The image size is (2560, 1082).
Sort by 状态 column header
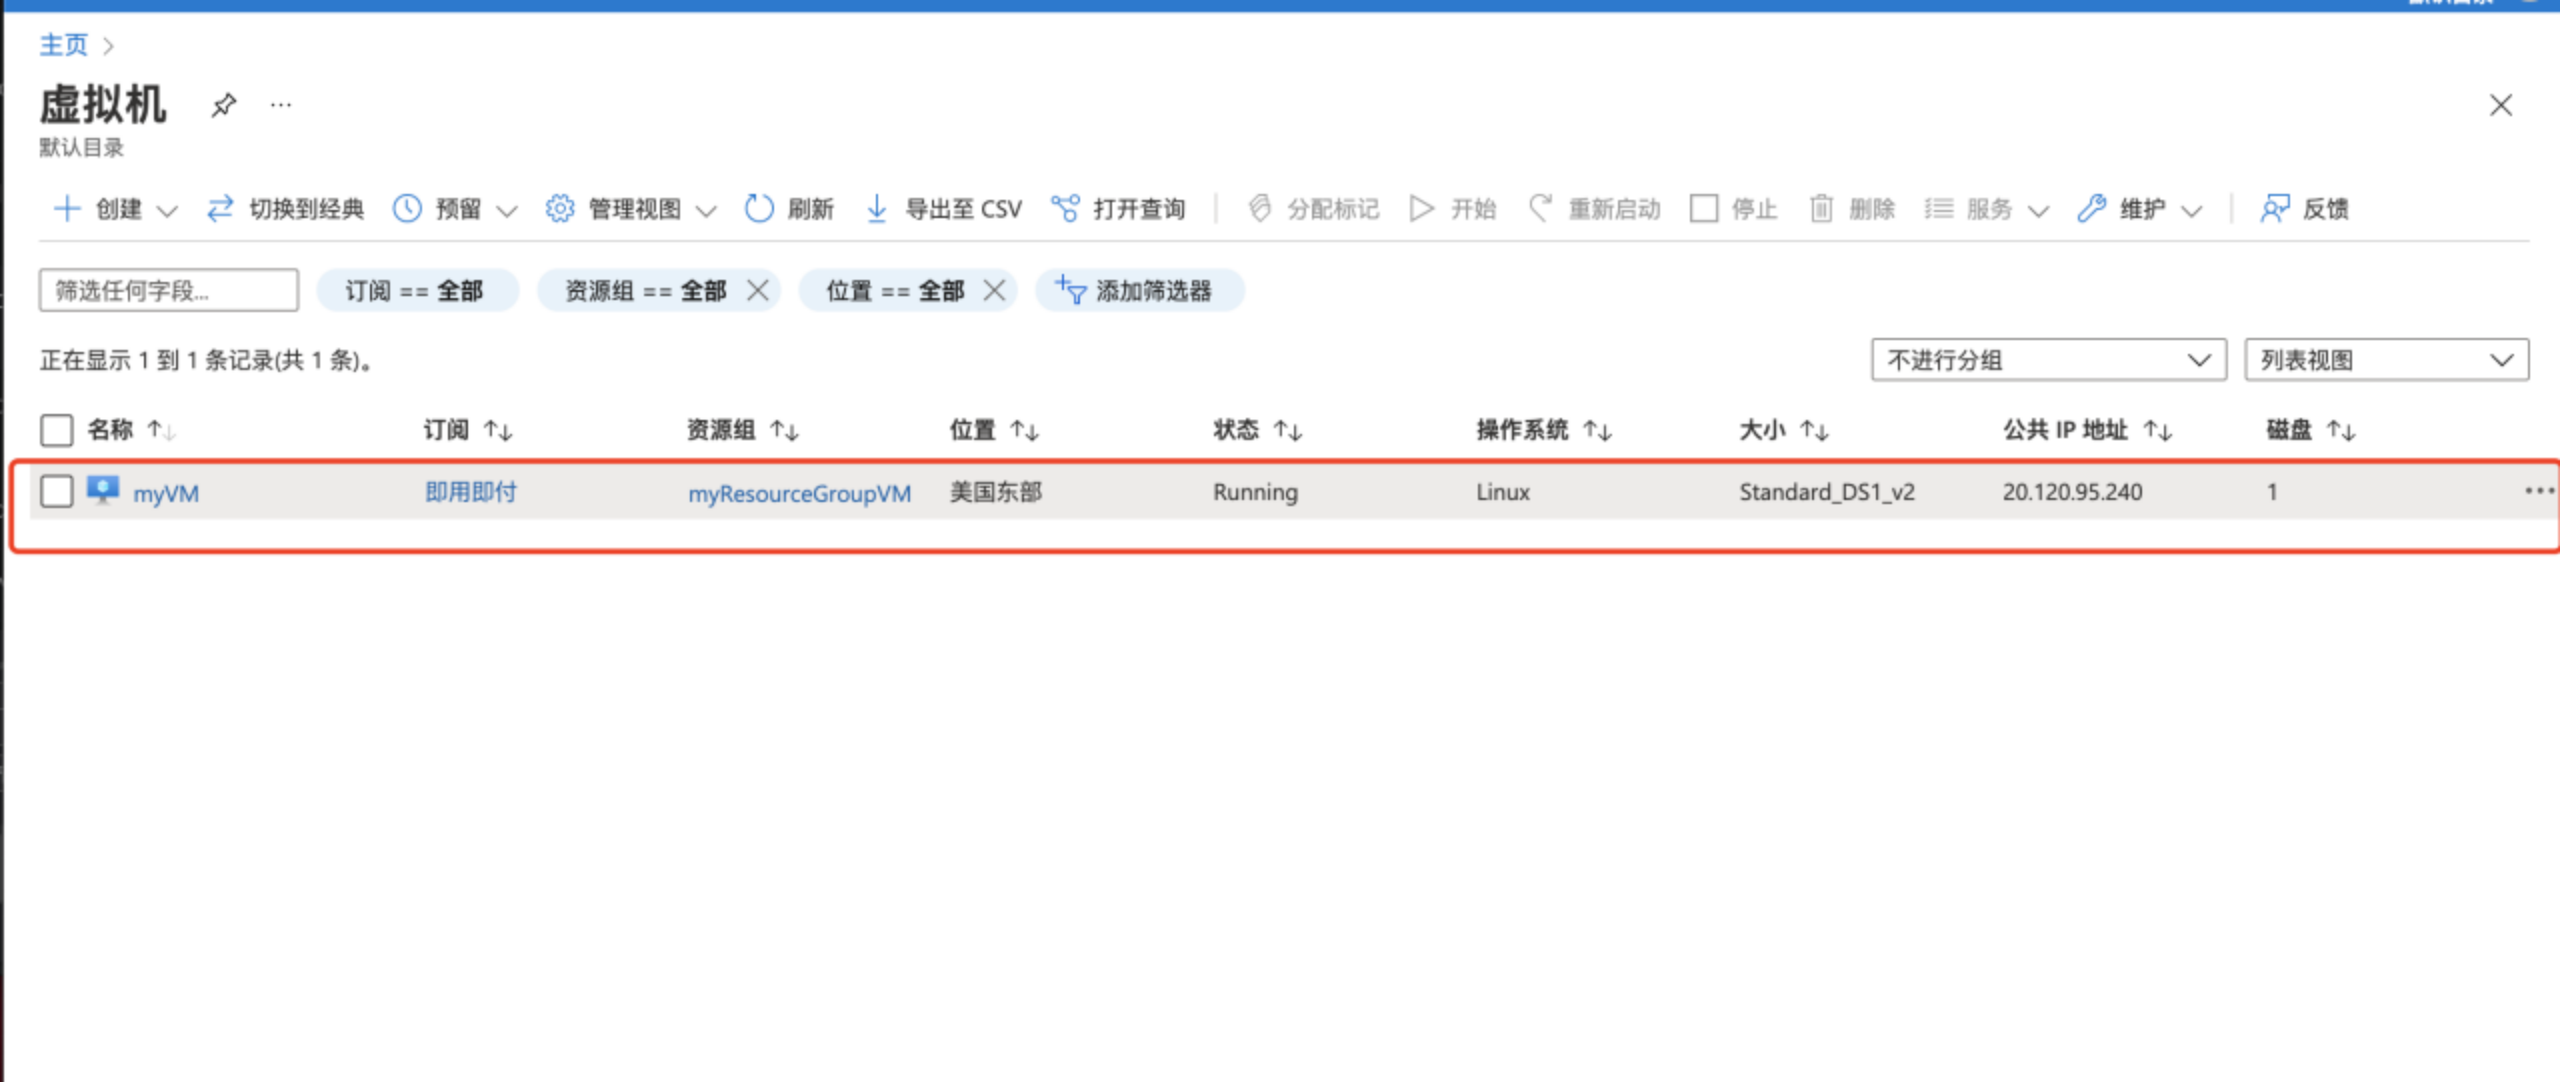1257,430
